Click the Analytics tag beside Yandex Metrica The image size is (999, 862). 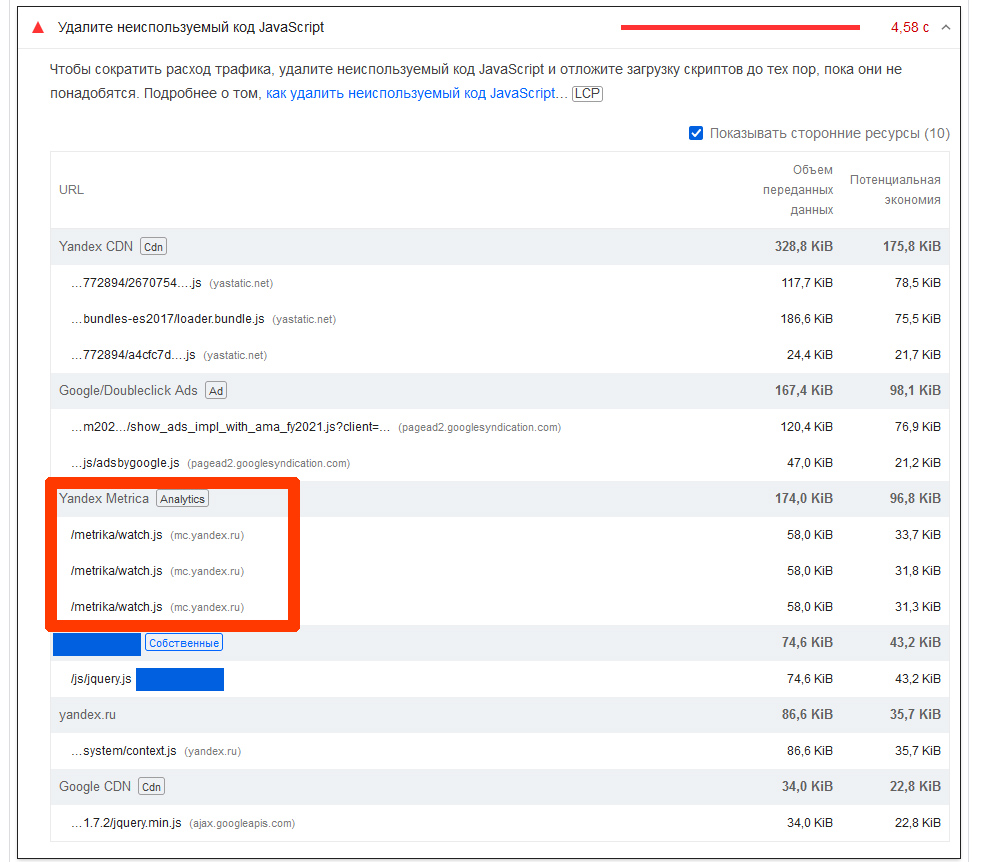(182, 499)
